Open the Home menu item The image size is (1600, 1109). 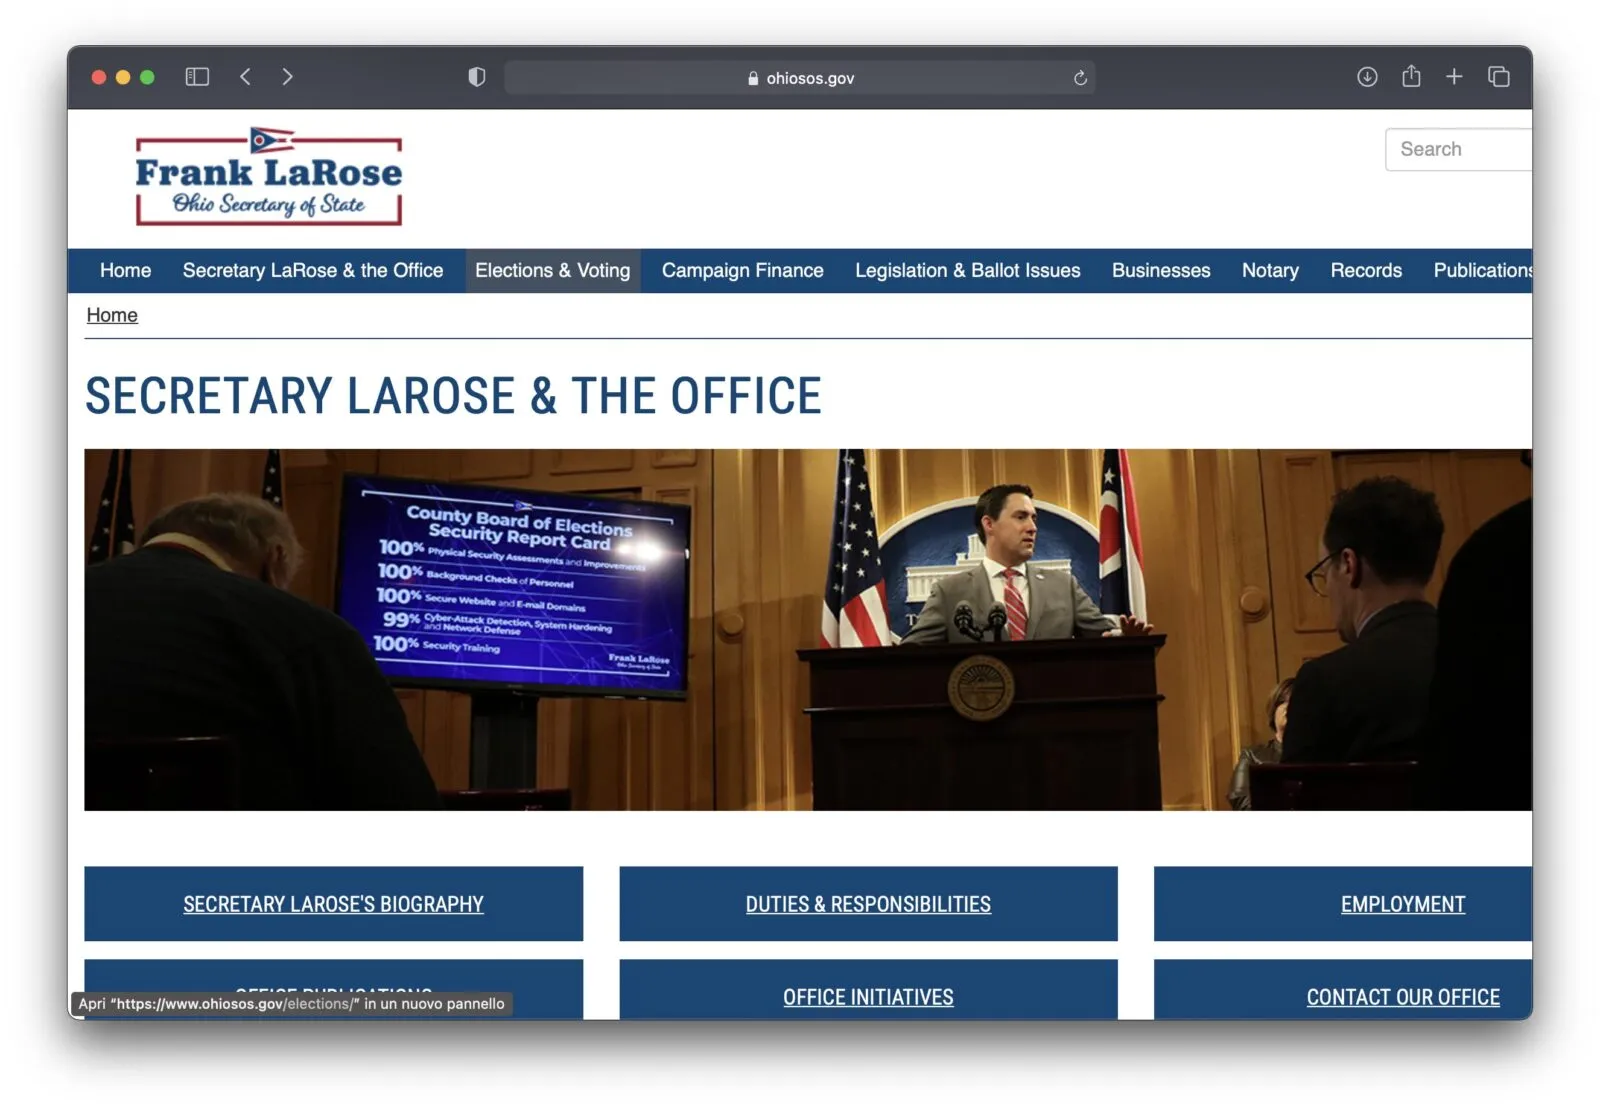point(125,271)
